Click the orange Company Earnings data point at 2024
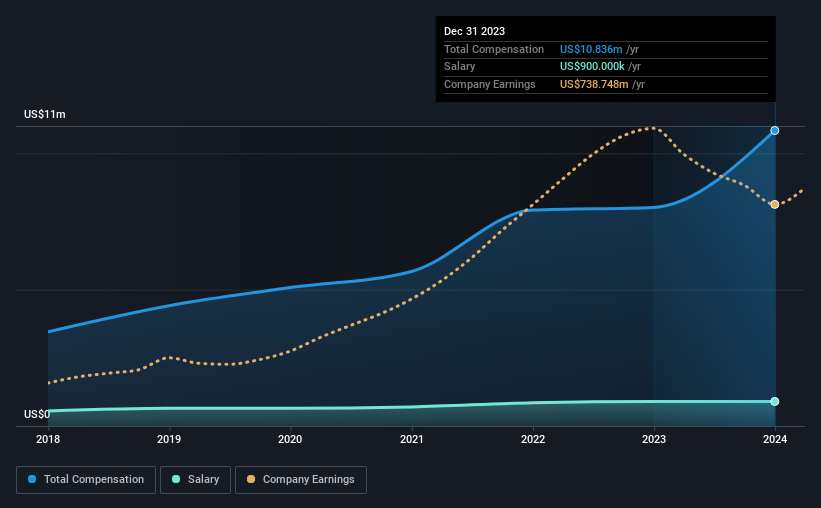 [x=774, y=204]
